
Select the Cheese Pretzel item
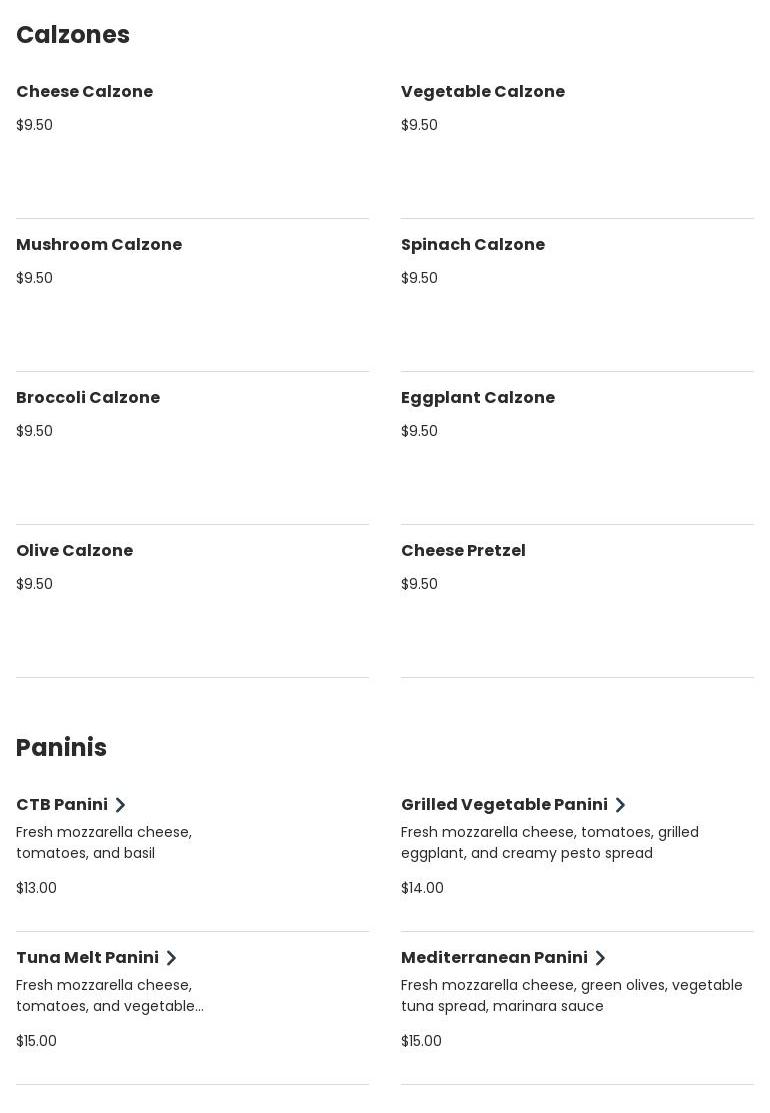coord(463,551)
